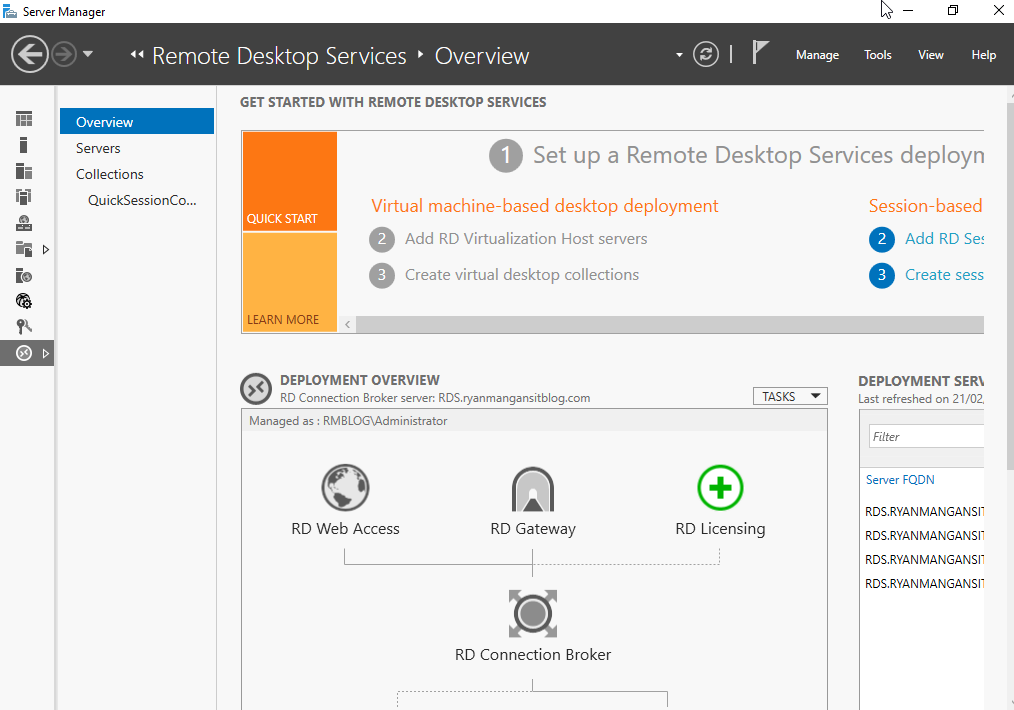Select the fourth sidebar role icon
Screen dimensions: 1014x710
click(24, 197)
